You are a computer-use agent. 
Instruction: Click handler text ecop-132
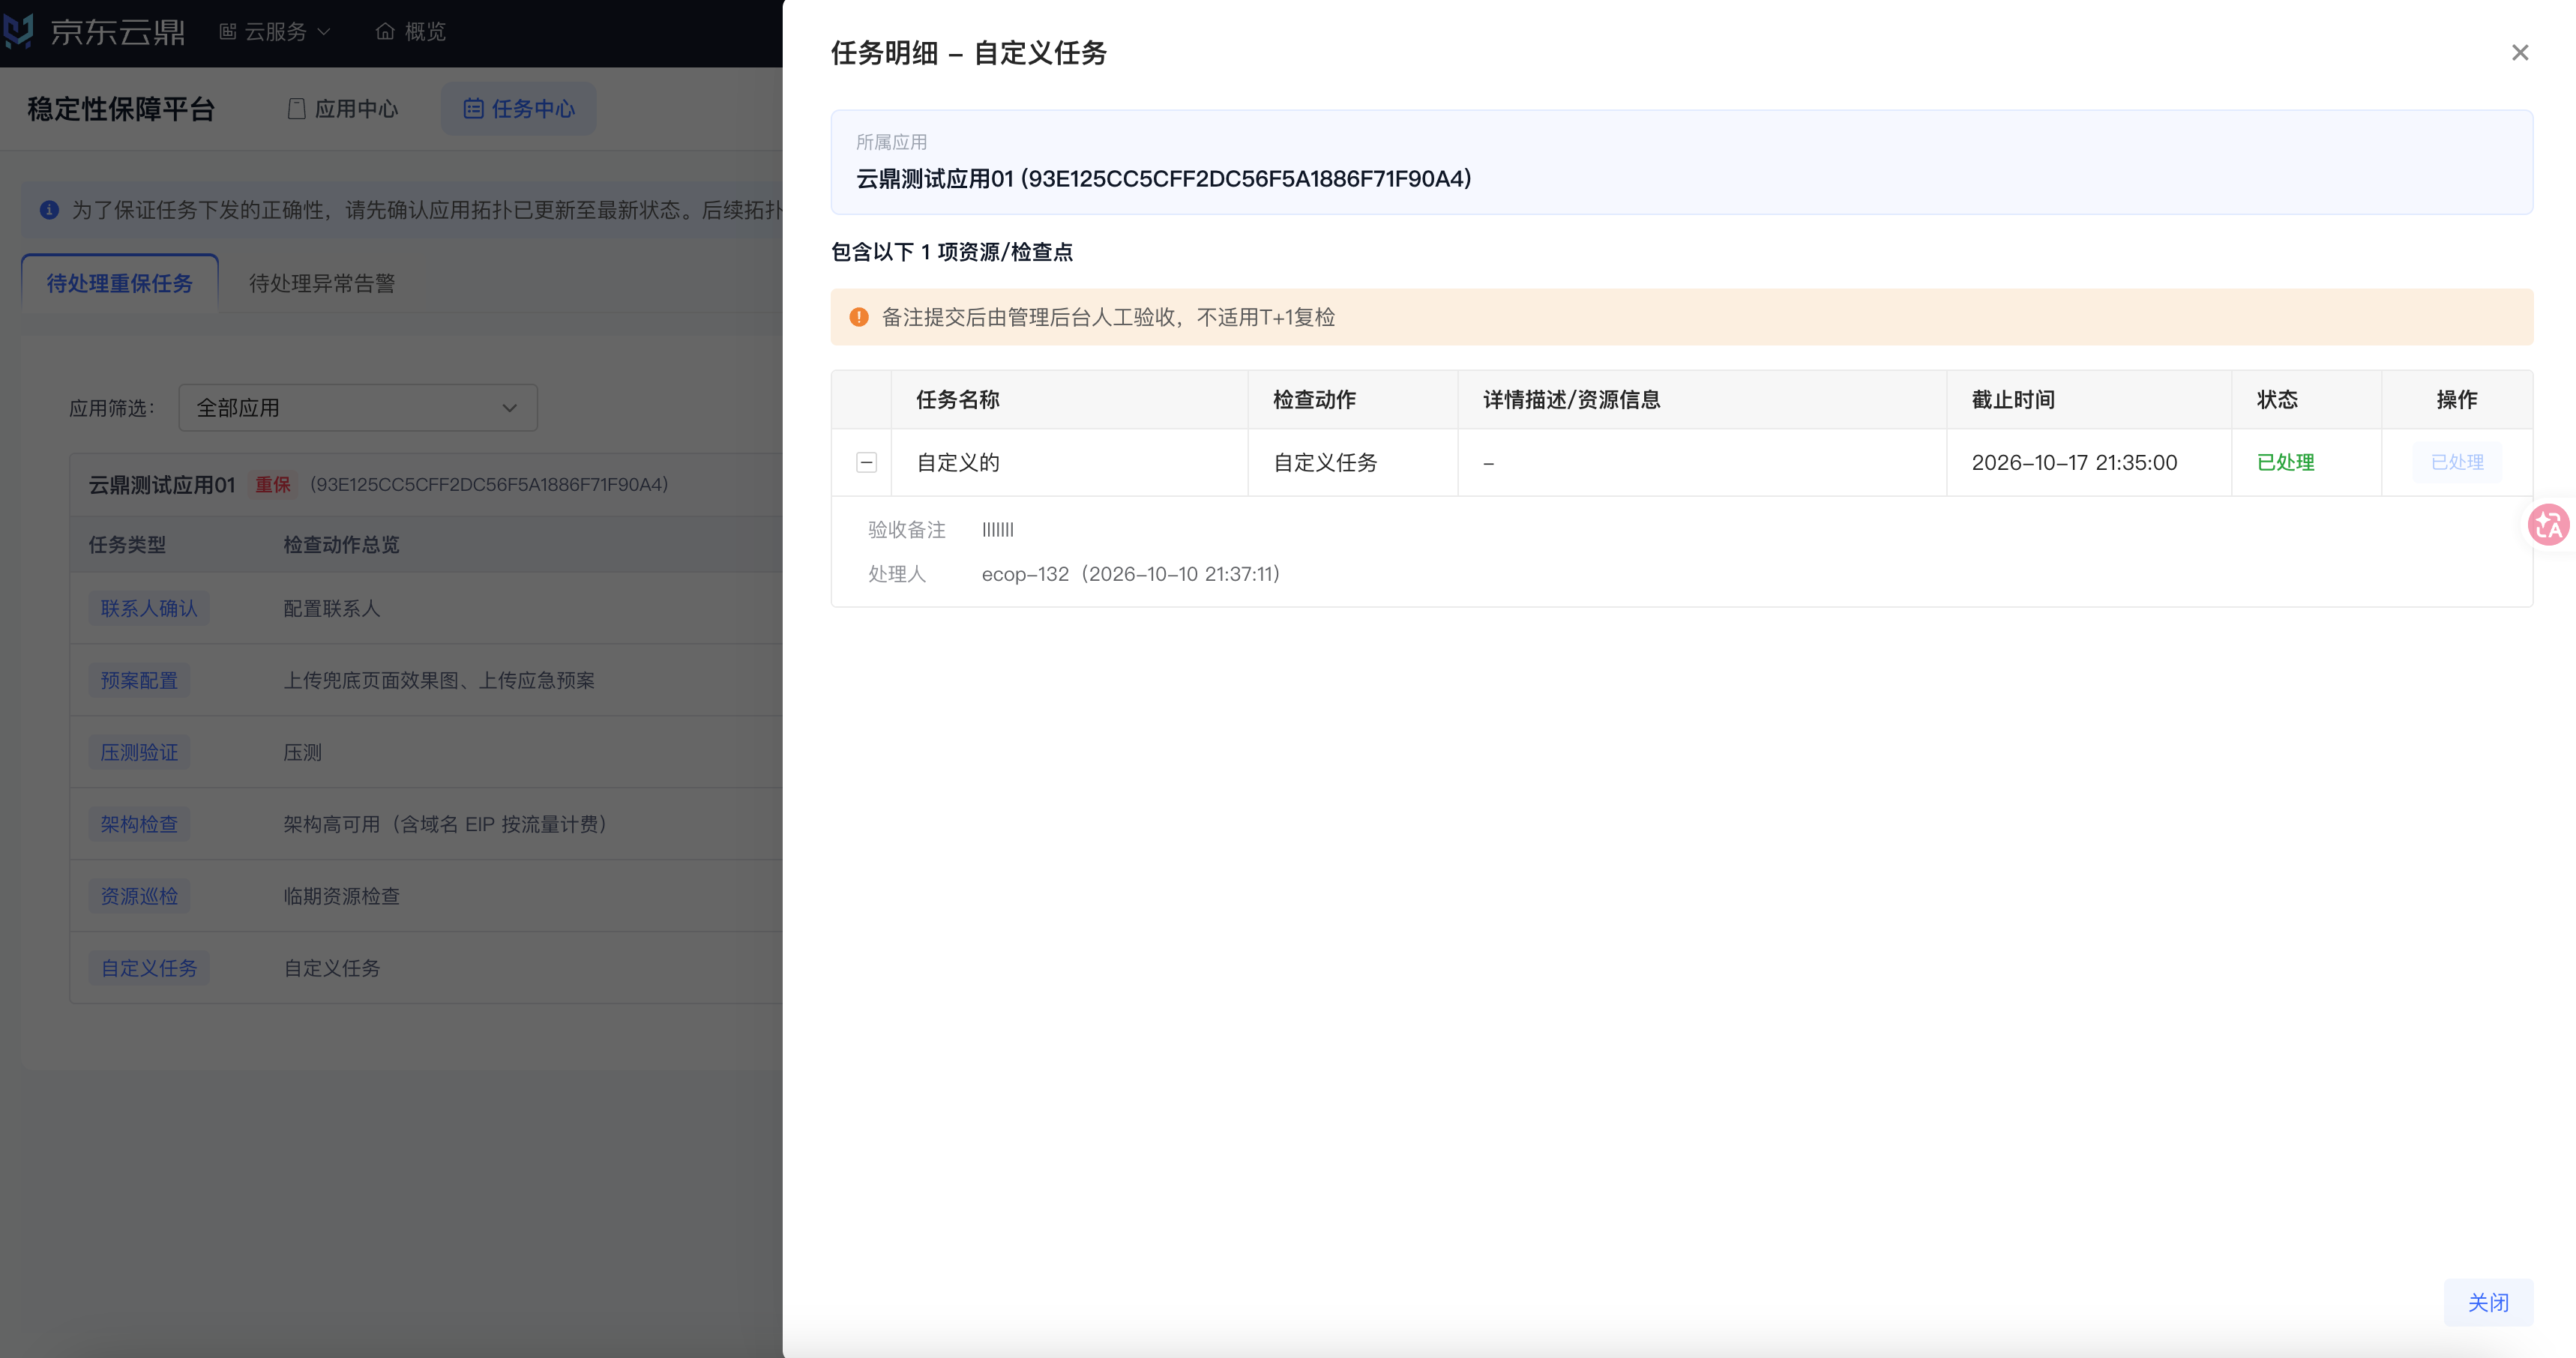click(x=1025, y=574)
